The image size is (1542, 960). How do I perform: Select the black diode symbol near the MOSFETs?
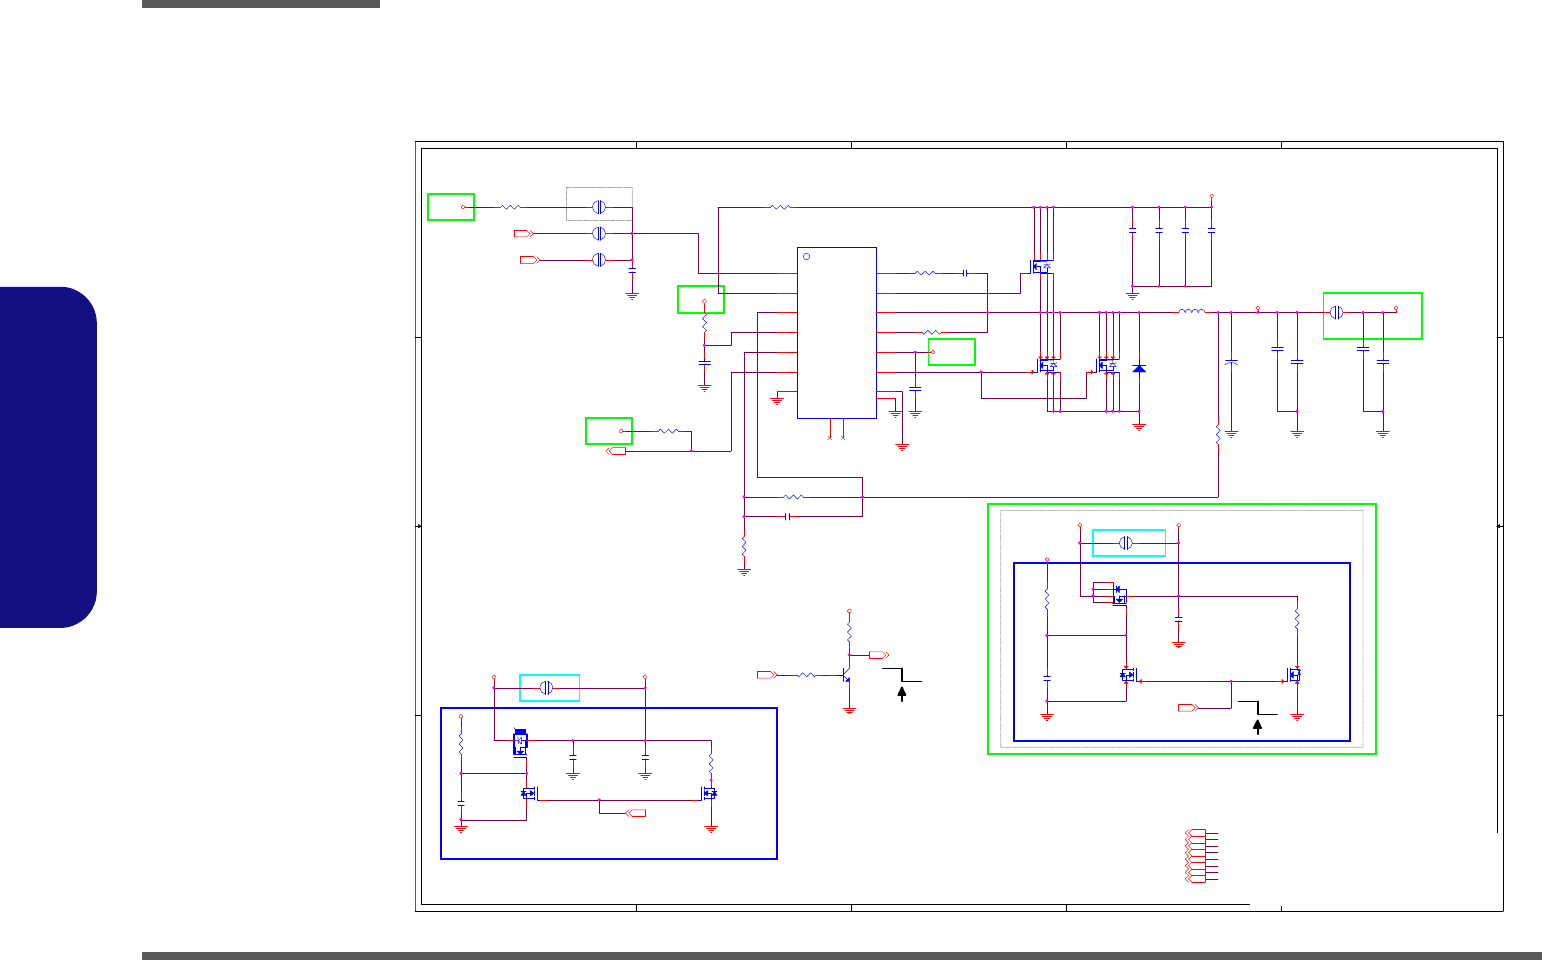(x=1139, y=369)
